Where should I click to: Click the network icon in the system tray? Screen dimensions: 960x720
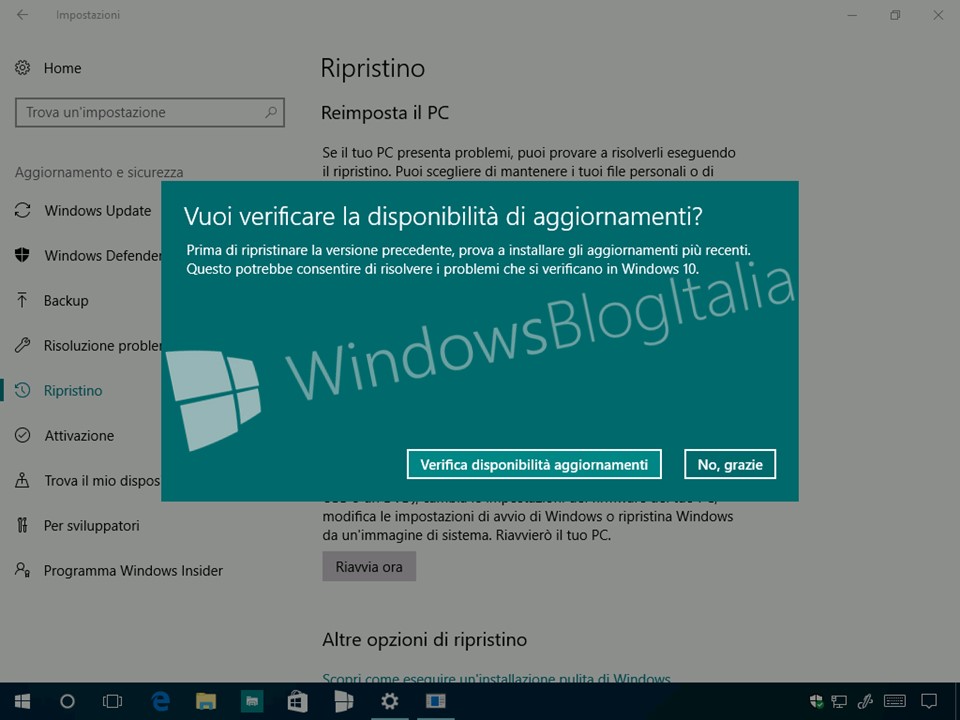pyautogui.click(x=839, y=702)
